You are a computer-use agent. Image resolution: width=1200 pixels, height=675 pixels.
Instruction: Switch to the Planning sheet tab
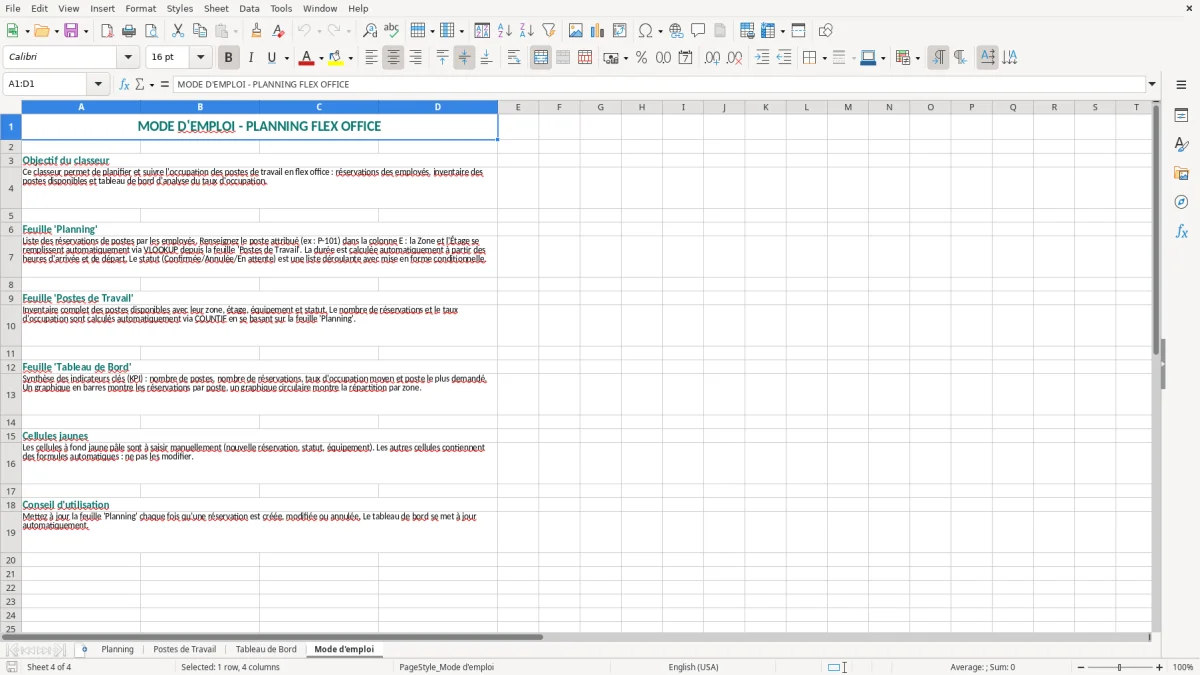[117, 649]
